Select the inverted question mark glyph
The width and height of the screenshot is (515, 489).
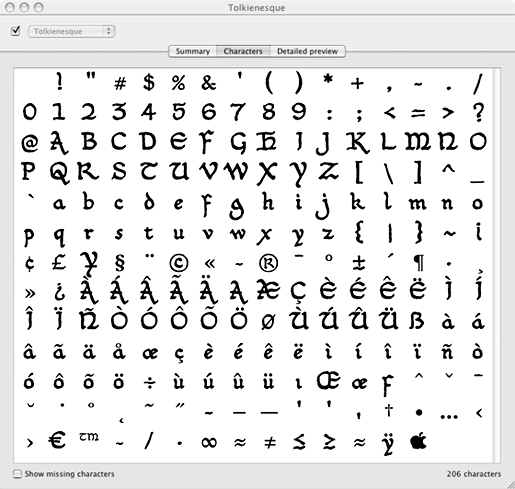[x=59, y=291]
